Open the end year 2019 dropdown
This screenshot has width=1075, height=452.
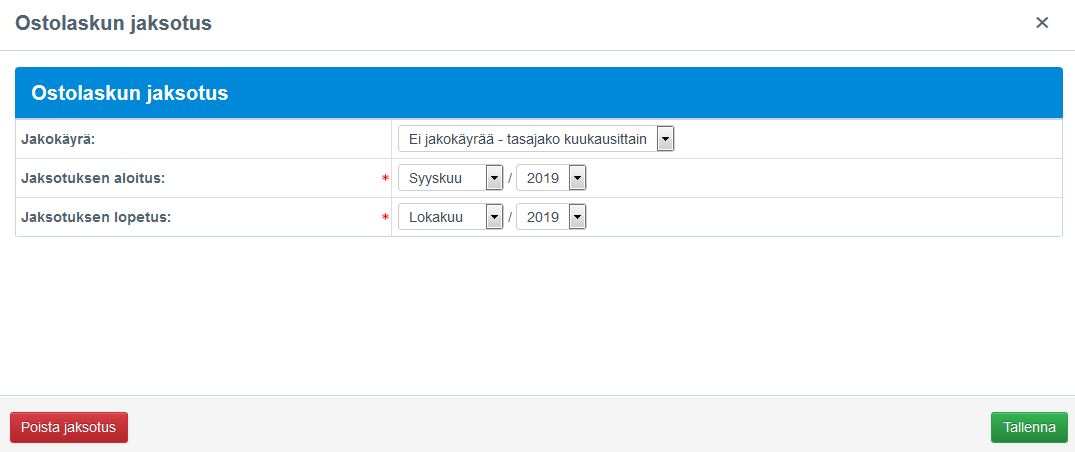pos(543,217)
